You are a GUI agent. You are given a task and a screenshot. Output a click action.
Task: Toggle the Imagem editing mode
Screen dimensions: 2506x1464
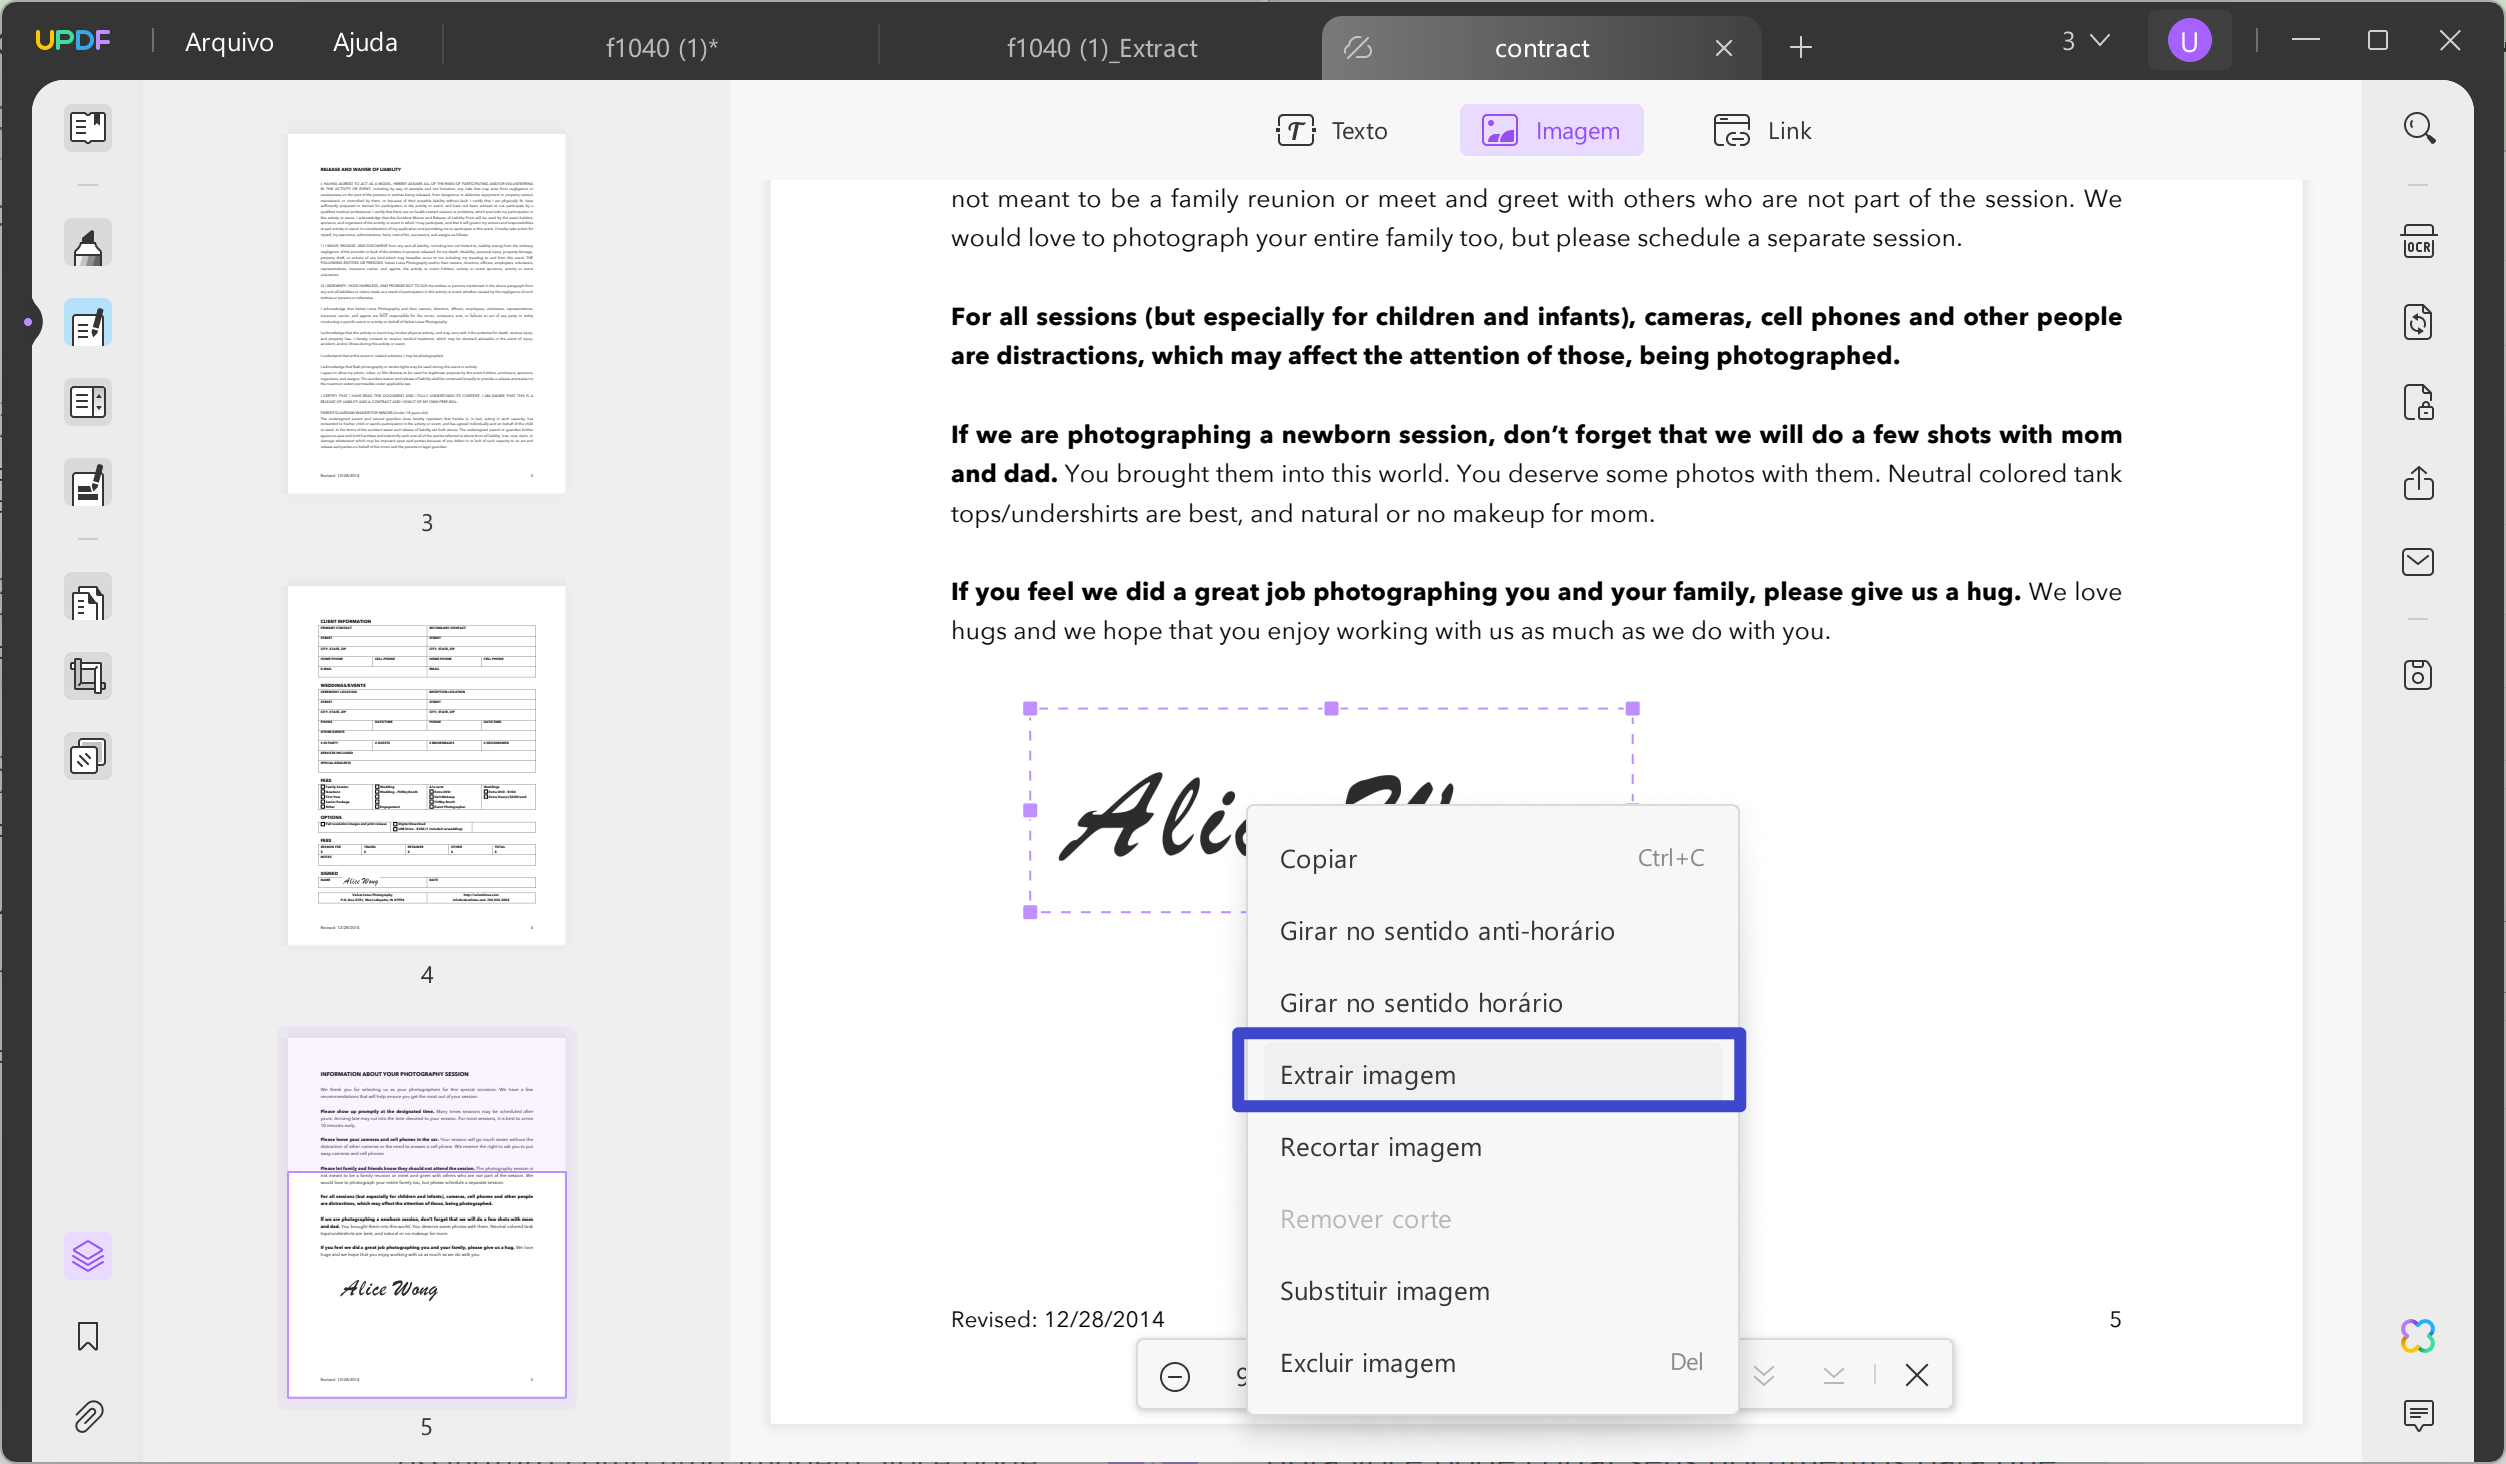[x=1551, y=131]
